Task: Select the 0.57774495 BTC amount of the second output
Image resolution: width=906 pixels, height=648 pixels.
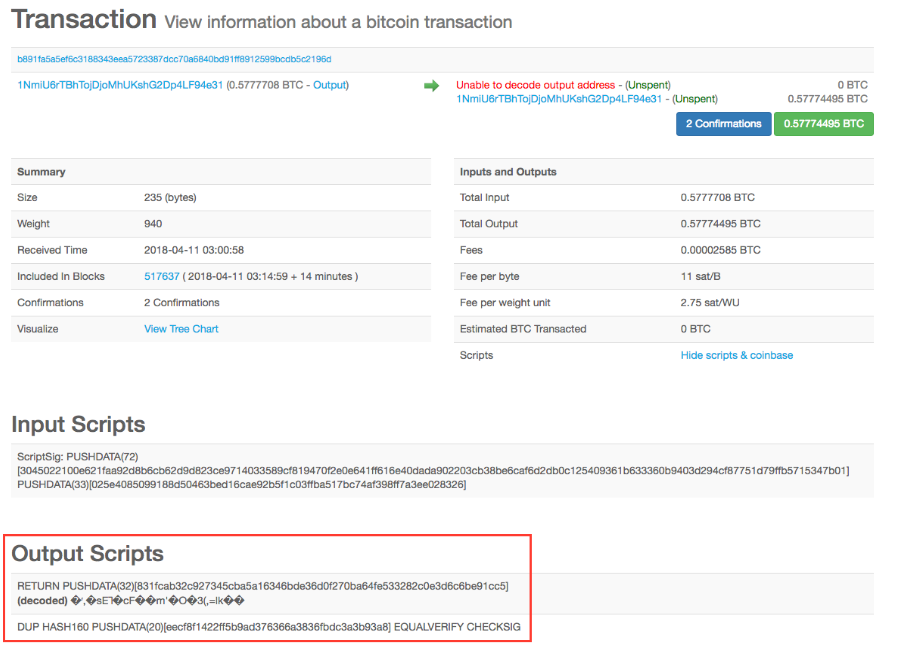Action: 827,99
